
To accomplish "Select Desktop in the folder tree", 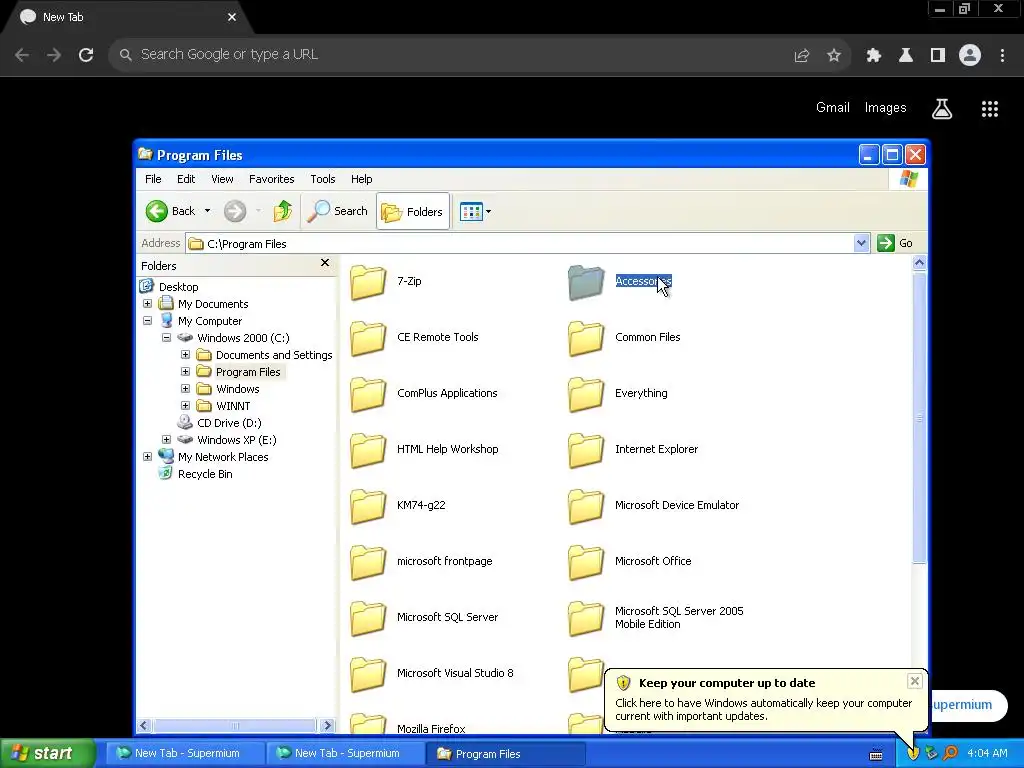I will [x=178, y=287].
